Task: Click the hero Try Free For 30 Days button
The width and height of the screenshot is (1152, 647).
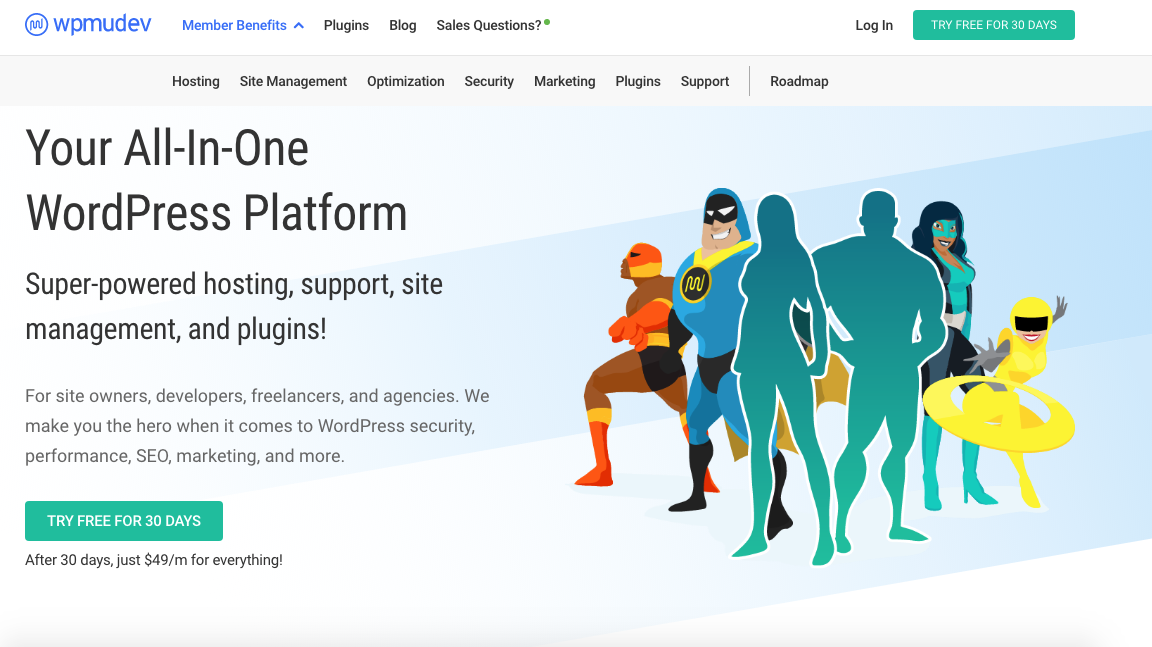Action: click(124, 521)
